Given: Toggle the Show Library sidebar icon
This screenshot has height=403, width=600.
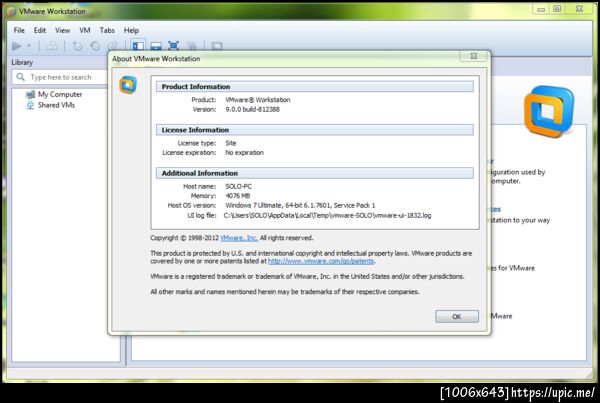Looking at the screenshot, I should click(138, 46).
